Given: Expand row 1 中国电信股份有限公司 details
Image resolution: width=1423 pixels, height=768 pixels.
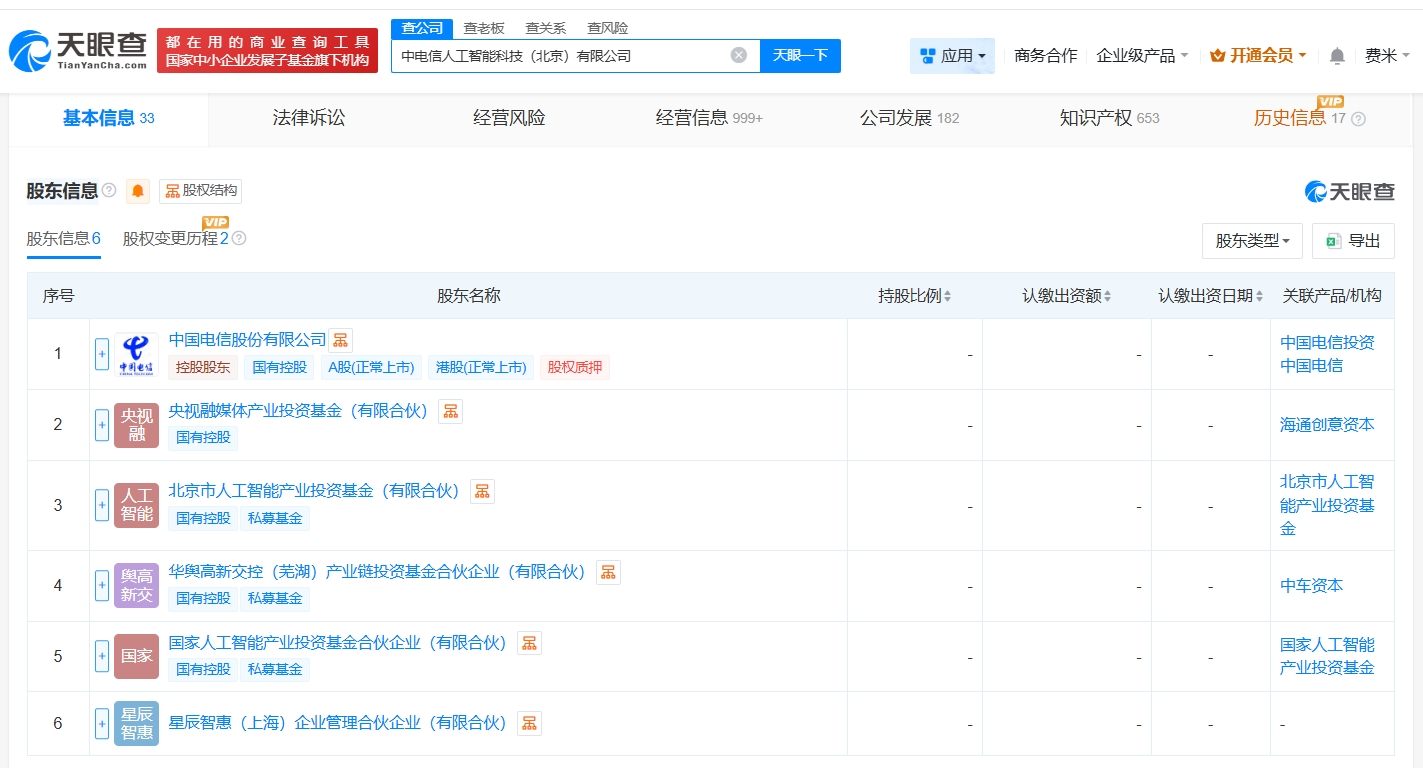Looking at the screenshot, I should [x=102, y=354].
